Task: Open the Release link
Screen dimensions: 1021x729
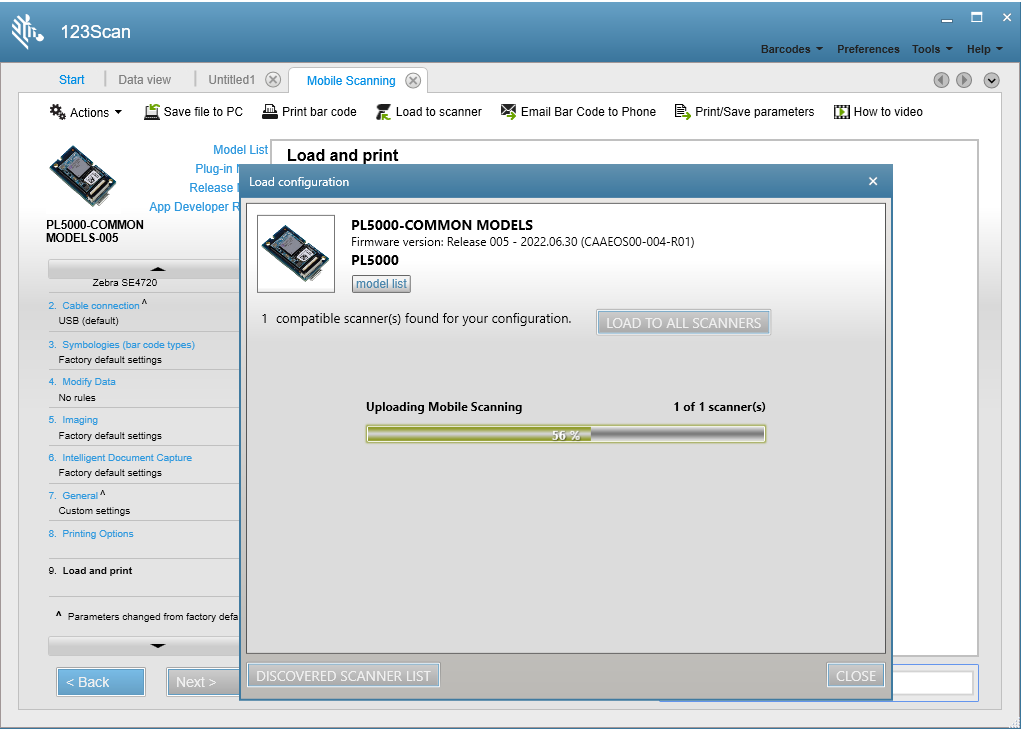Action: click(214, 187)
